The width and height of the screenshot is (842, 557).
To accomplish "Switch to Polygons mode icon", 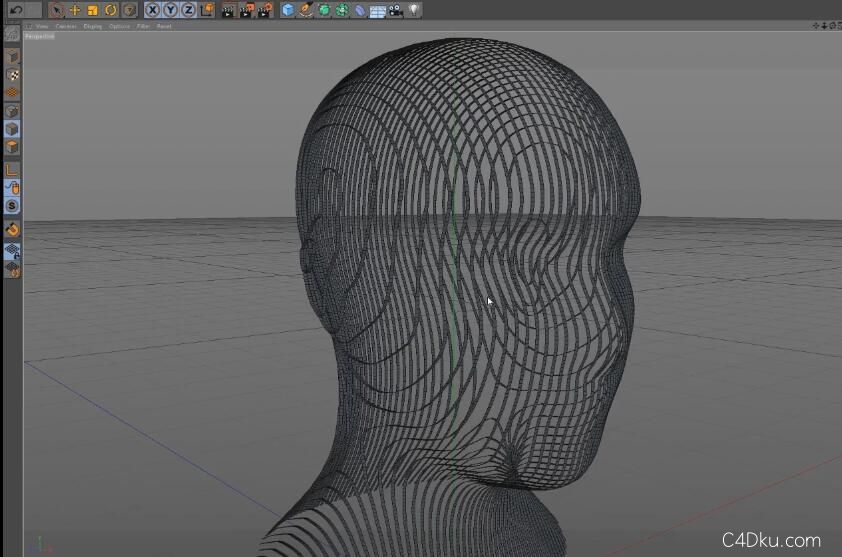I will click(x=12, y=147).
